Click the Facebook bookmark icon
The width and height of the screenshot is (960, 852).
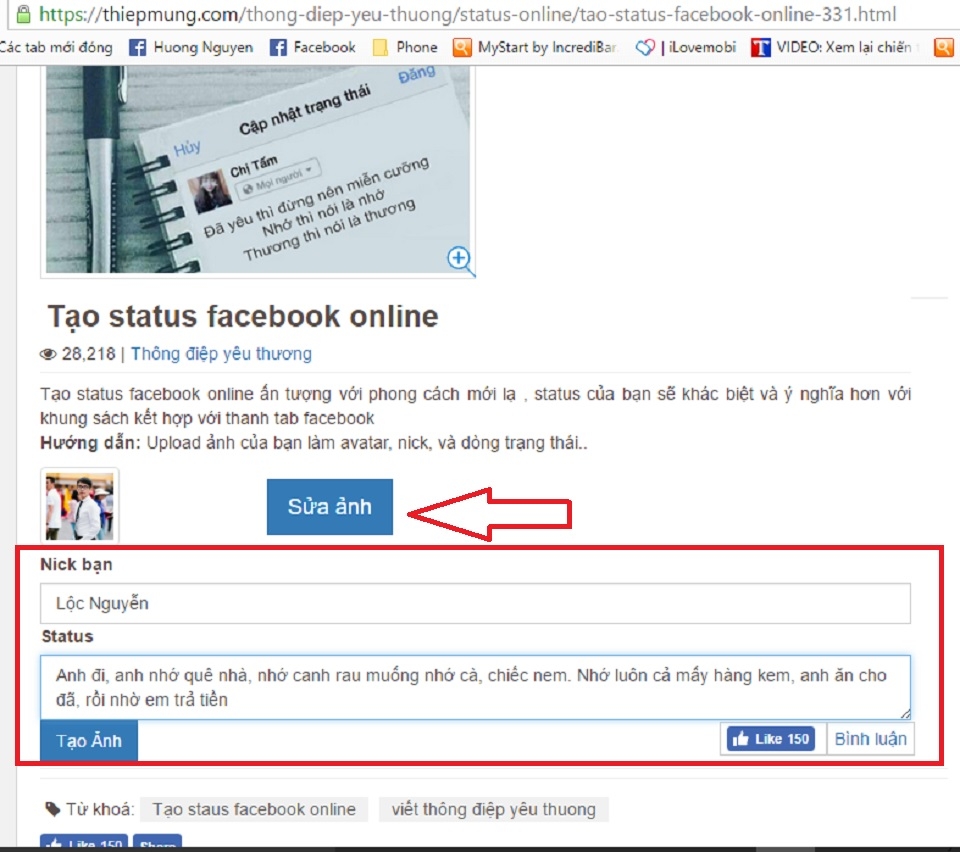[x=277, y=46]
